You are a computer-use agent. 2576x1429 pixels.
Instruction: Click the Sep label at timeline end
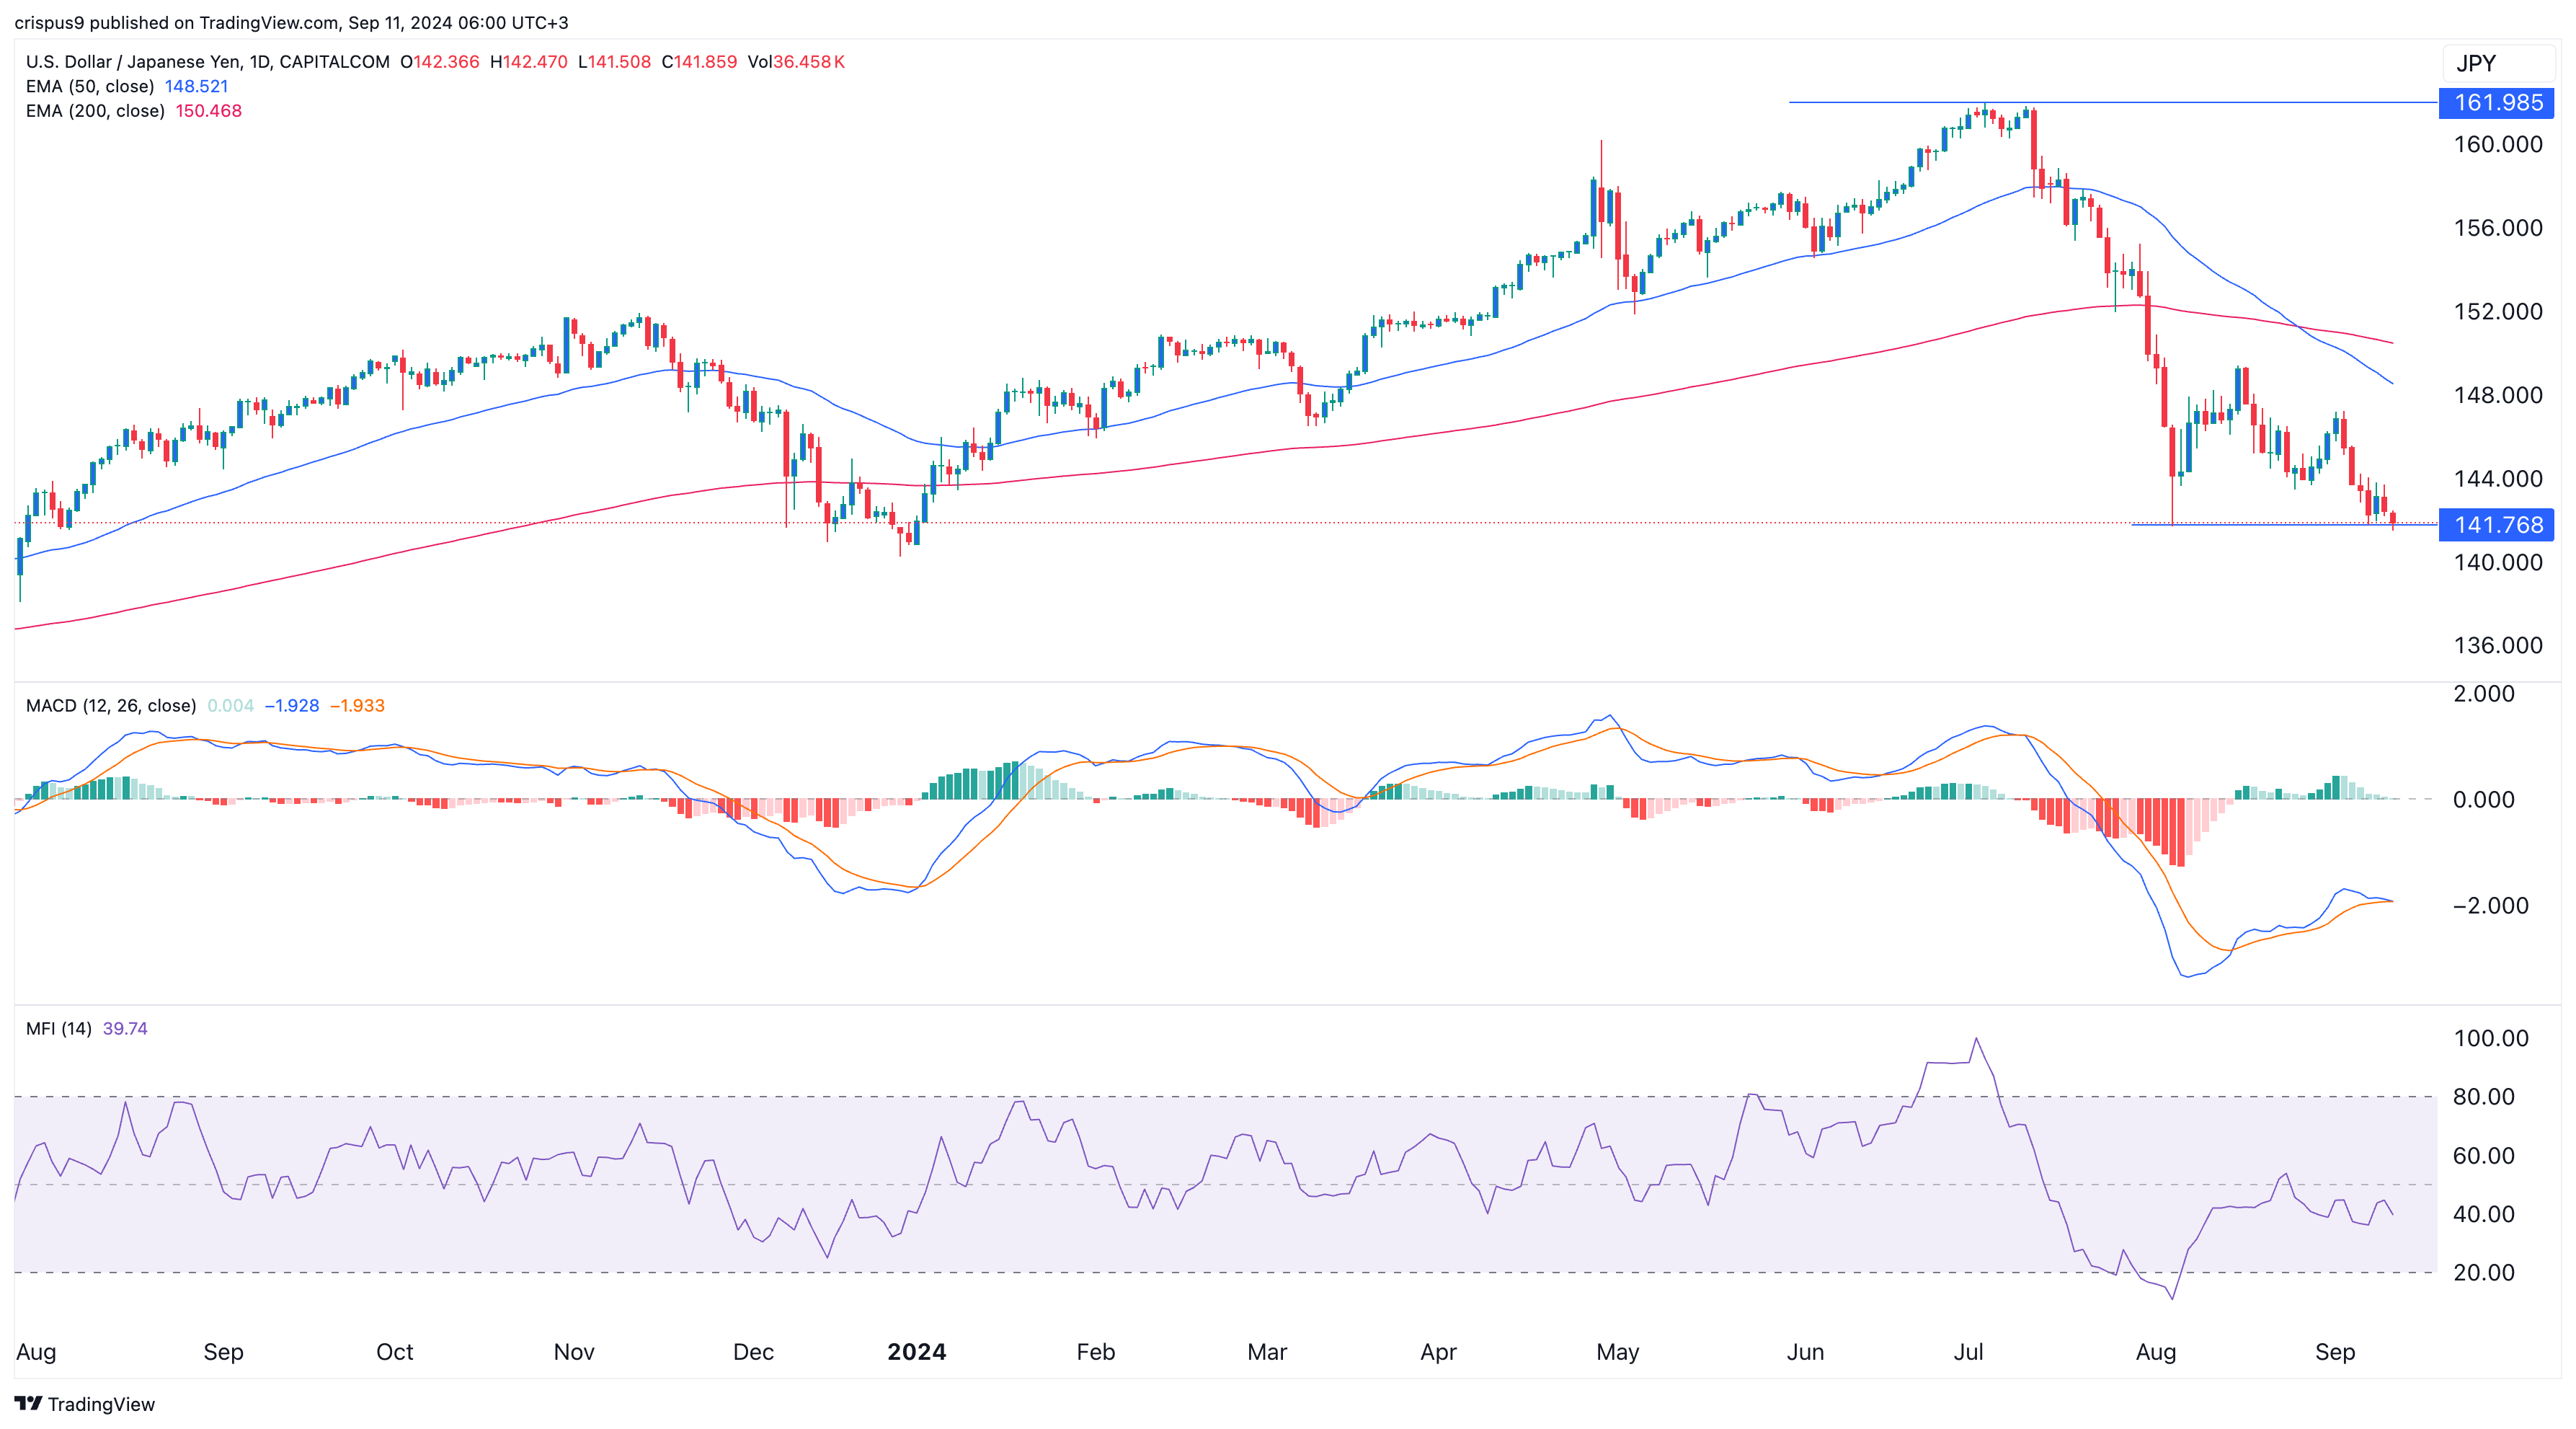tap(2335, 1352)
